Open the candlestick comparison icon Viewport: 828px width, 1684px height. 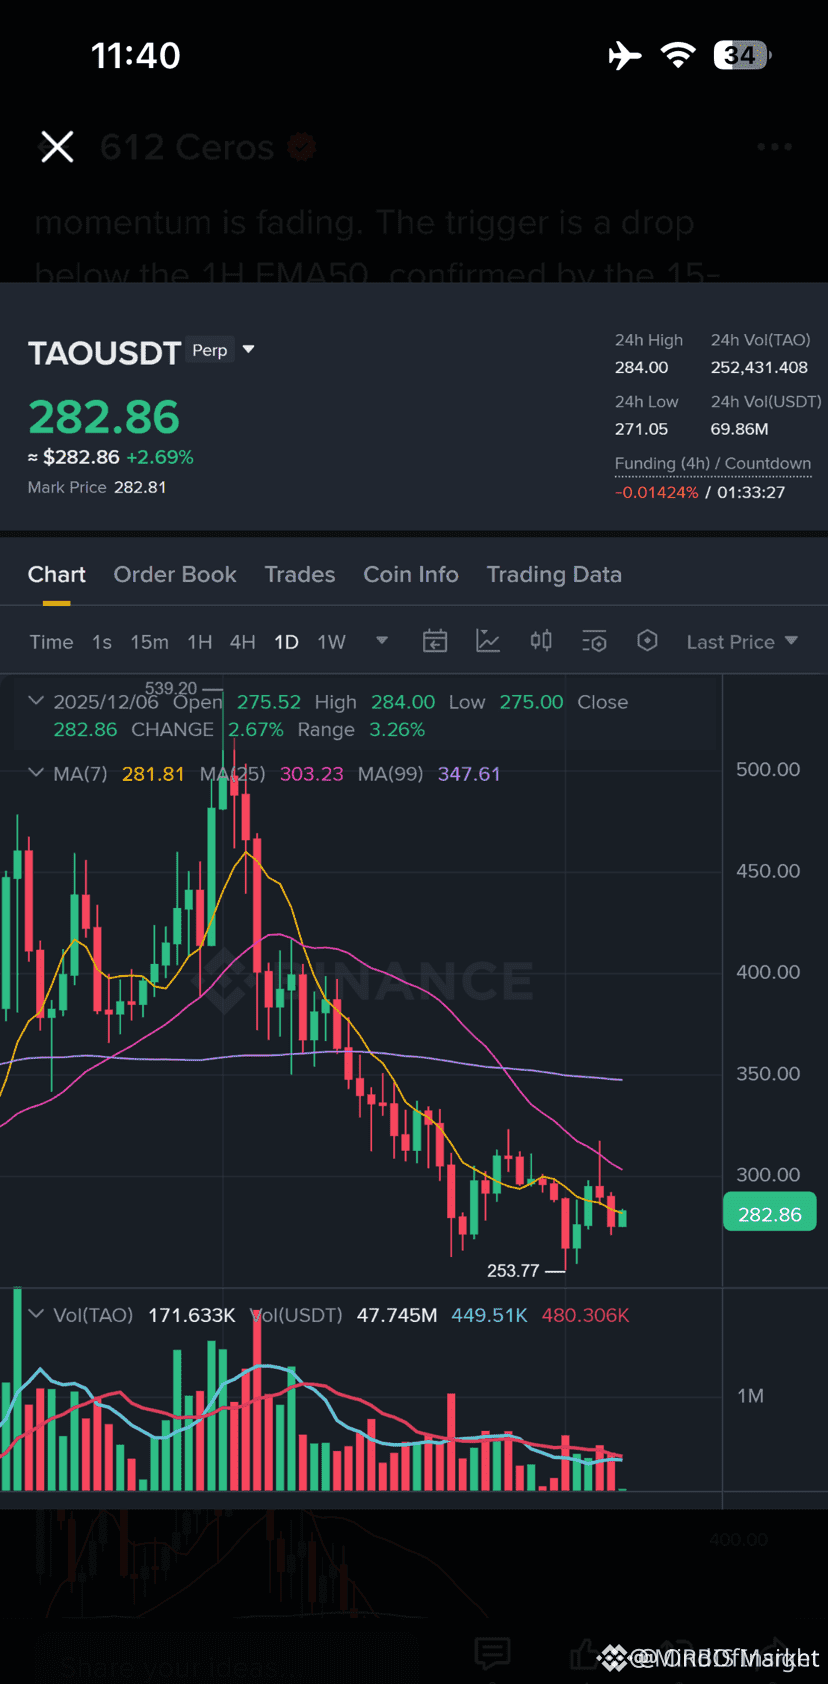541,641
